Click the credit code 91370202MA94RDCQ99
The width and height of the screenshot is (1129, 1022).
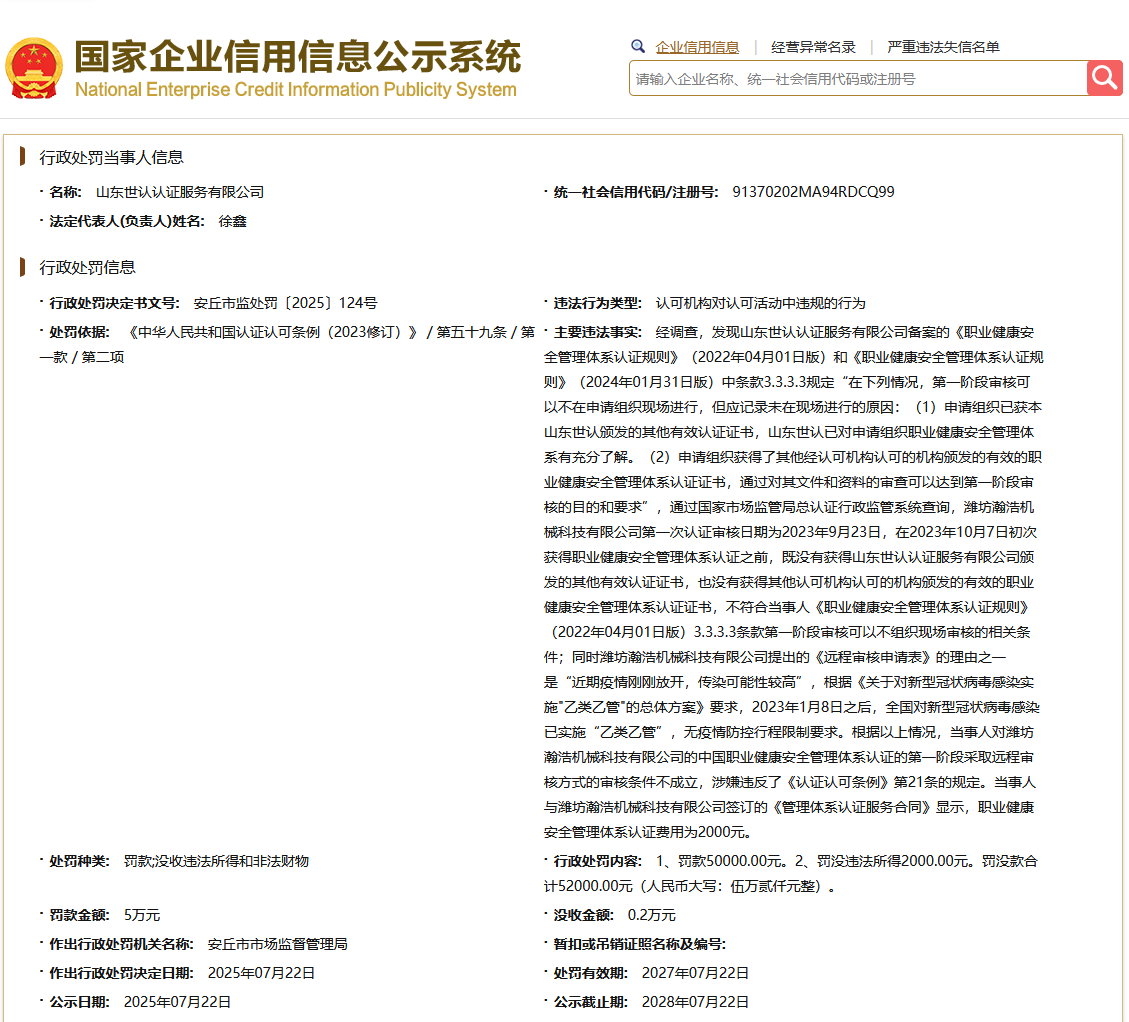[x=814, y=192]
